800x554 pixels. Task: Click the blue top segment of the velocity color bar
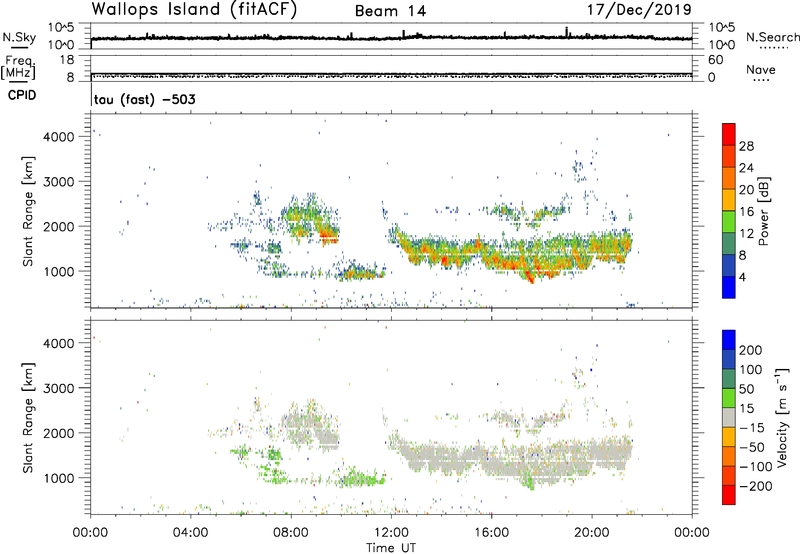click(729, 340)
